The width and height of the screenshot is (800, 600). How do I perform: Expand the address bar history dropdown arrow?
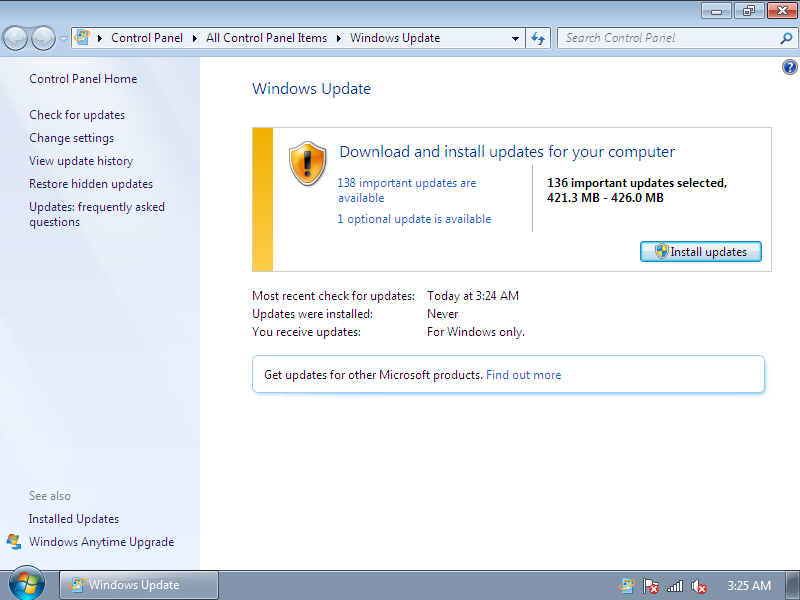(x=516, y=38)
